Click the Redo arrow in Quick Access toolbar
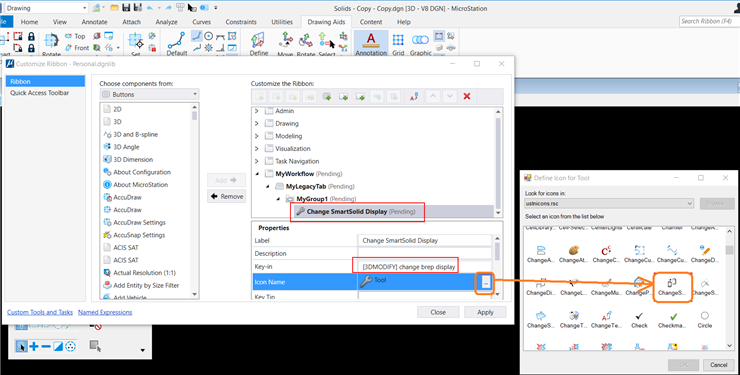The height and width of the screenshot is (375, 740). pos(168,8)
